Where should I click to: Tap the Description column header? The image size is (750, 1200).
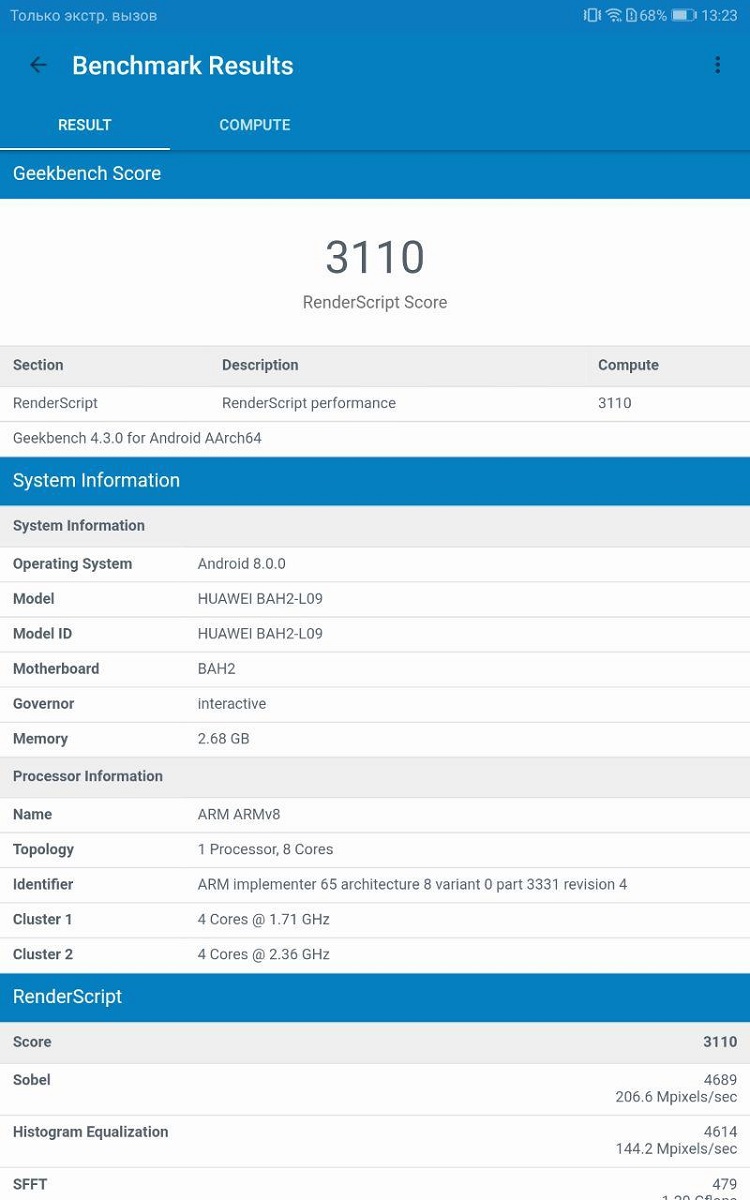coord(260,365)
